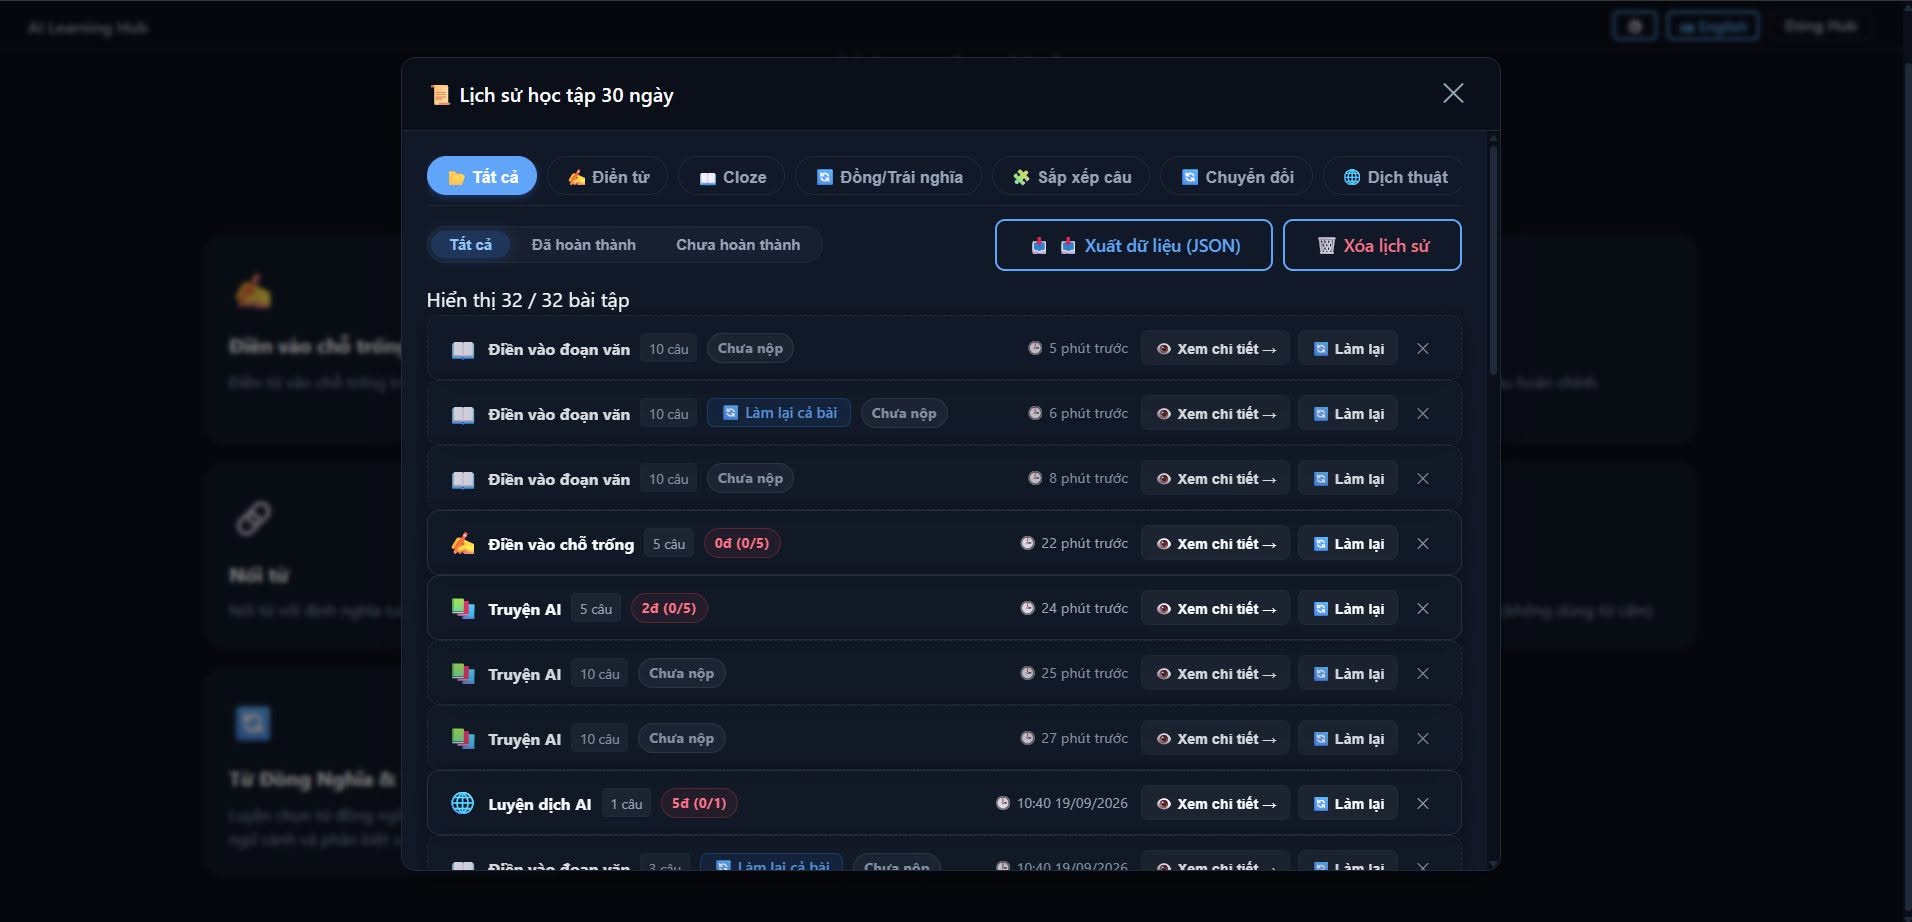Remove the entry from 6 phút trước

tap(1423, 413)
